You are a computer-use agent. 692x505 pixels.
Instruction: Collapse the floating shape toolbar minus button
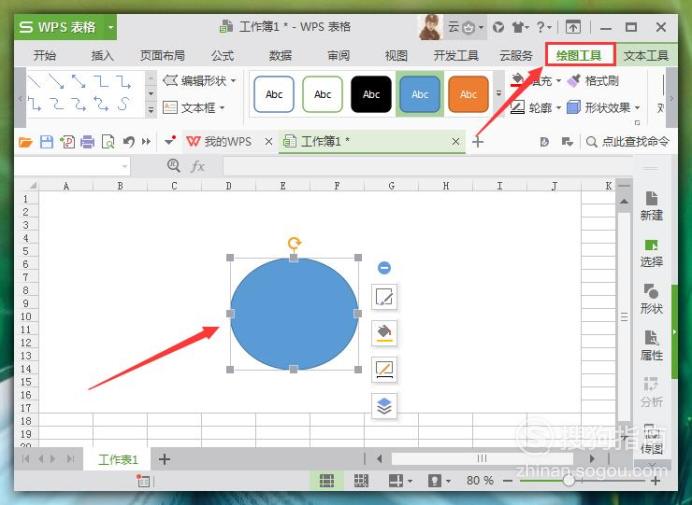pyautogui.click(x=384, y=268)
